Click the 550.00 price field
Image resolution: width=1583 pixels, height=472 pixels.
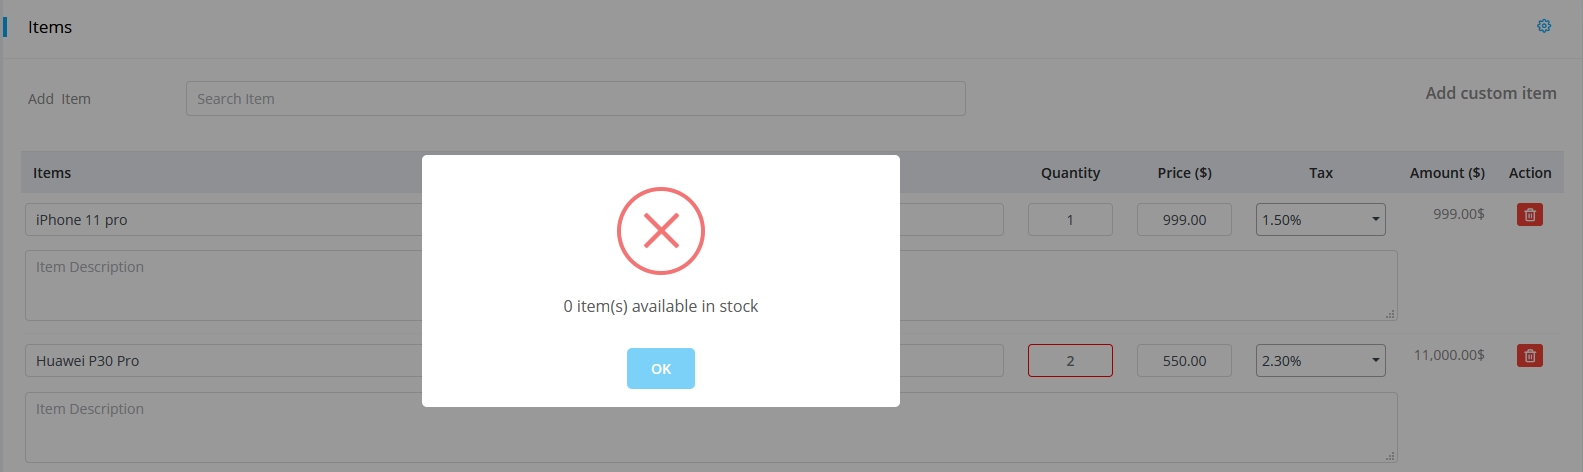click(1184, 361)
